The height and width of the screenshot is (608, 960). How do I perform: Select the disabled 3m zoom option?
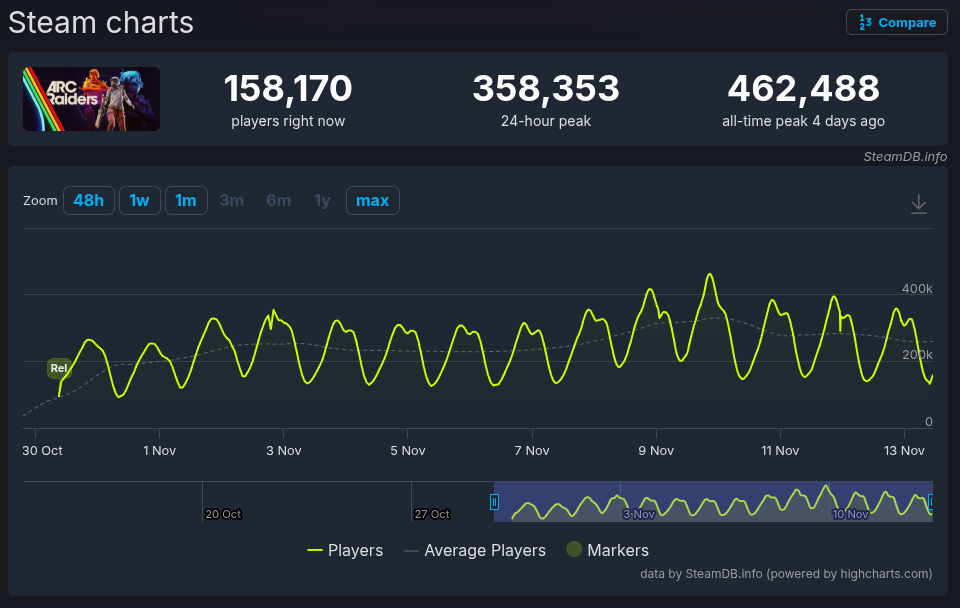pos(231,200)
